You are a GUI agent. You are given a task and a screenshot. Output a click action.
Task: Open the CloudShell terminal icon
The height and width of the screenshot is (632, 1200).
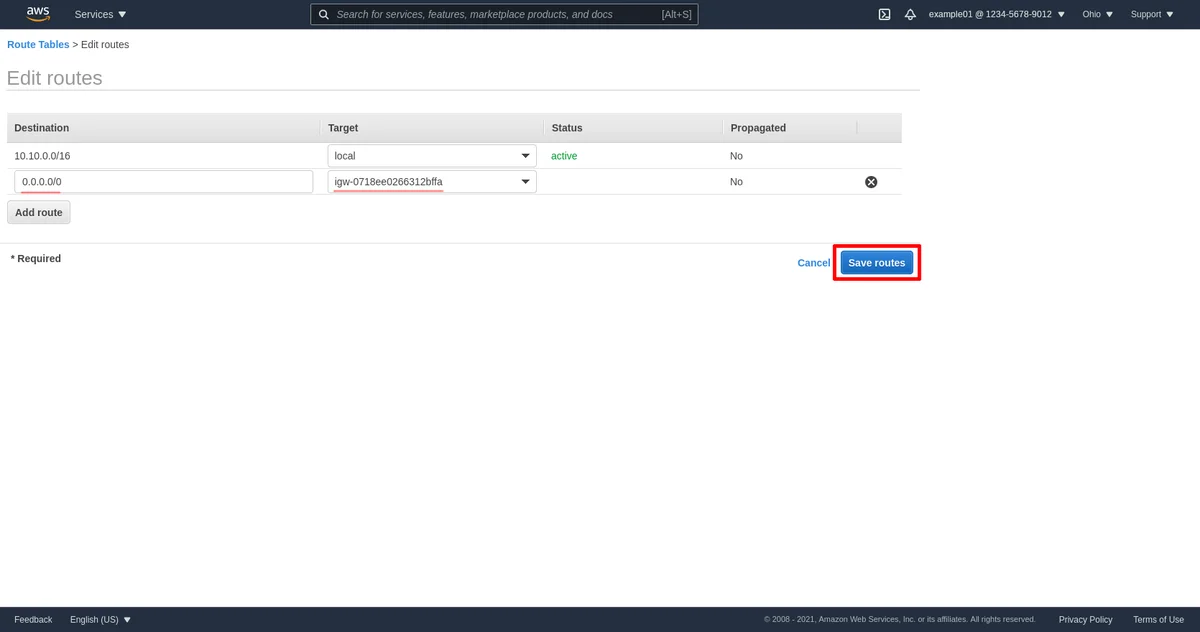point(884,15)
